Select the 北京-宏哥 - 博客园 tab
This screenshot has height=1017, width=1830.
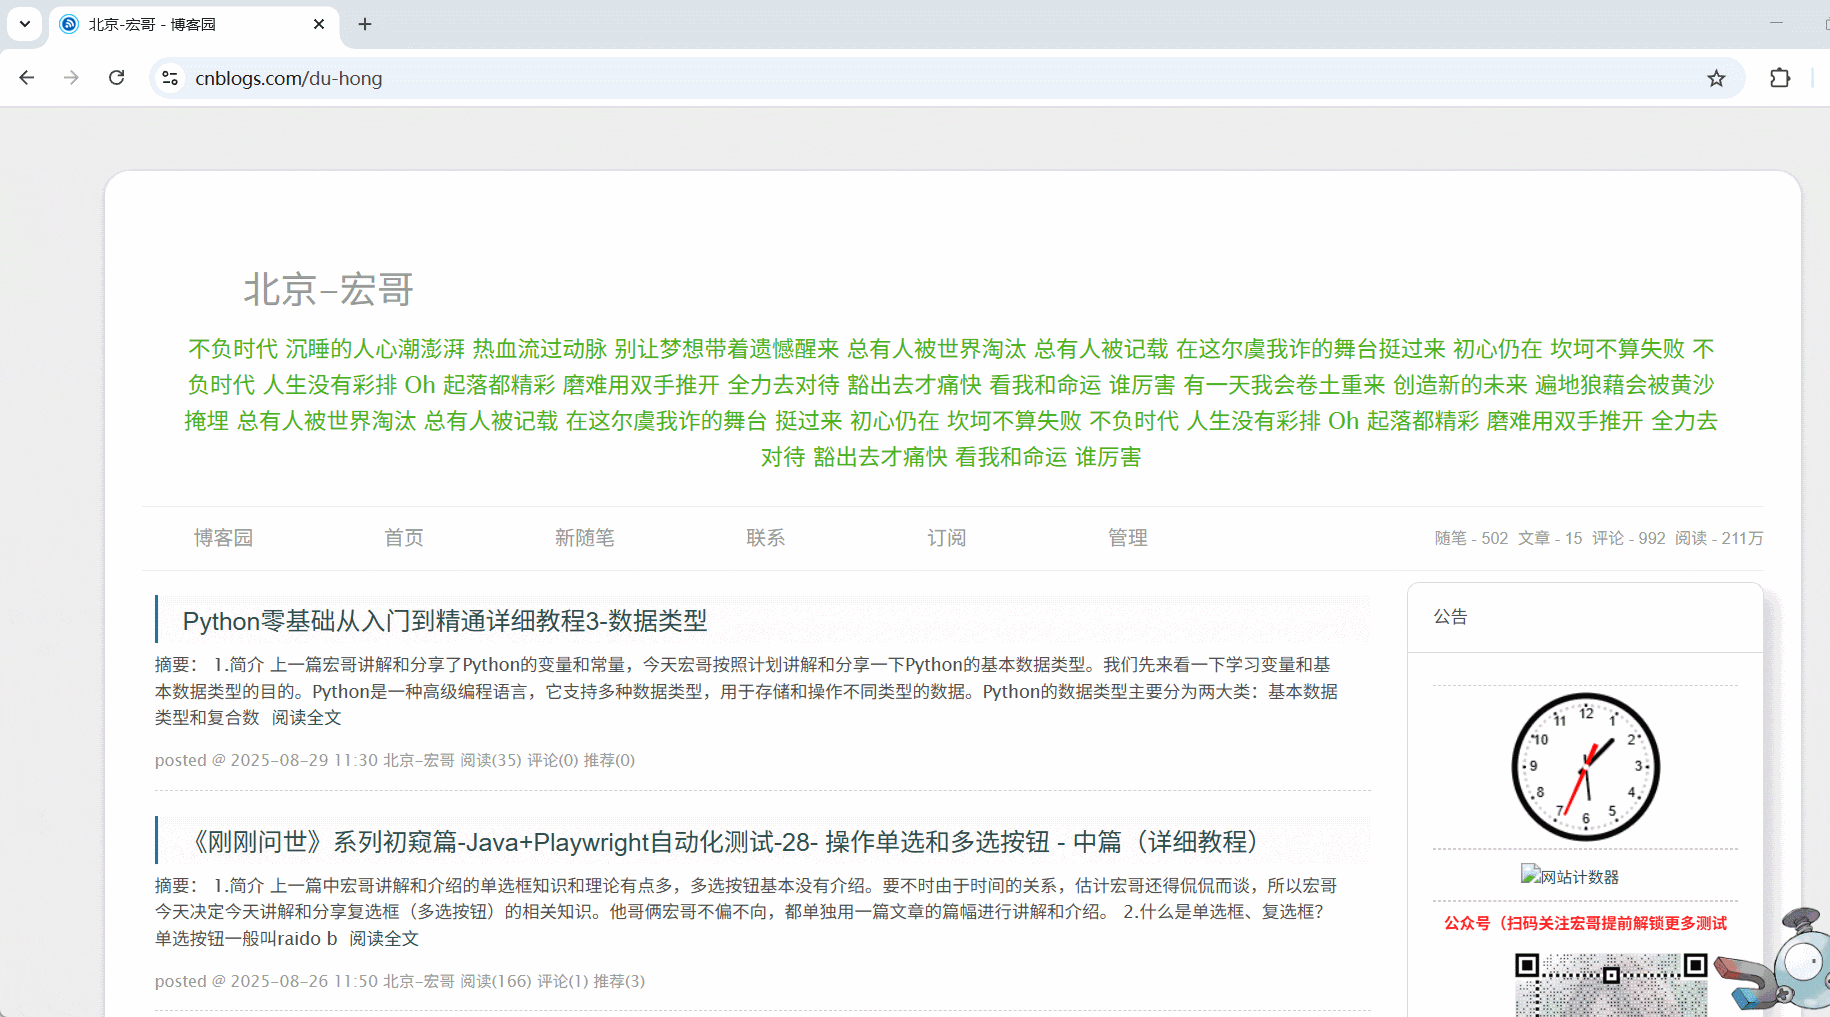click(194, 25)
